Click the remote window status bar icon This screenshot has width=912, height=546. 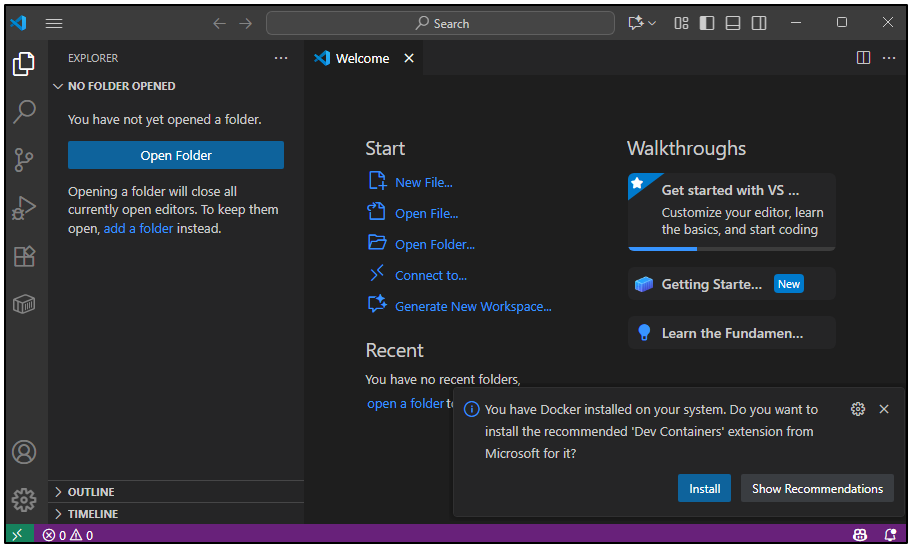[x=17, y=535]
